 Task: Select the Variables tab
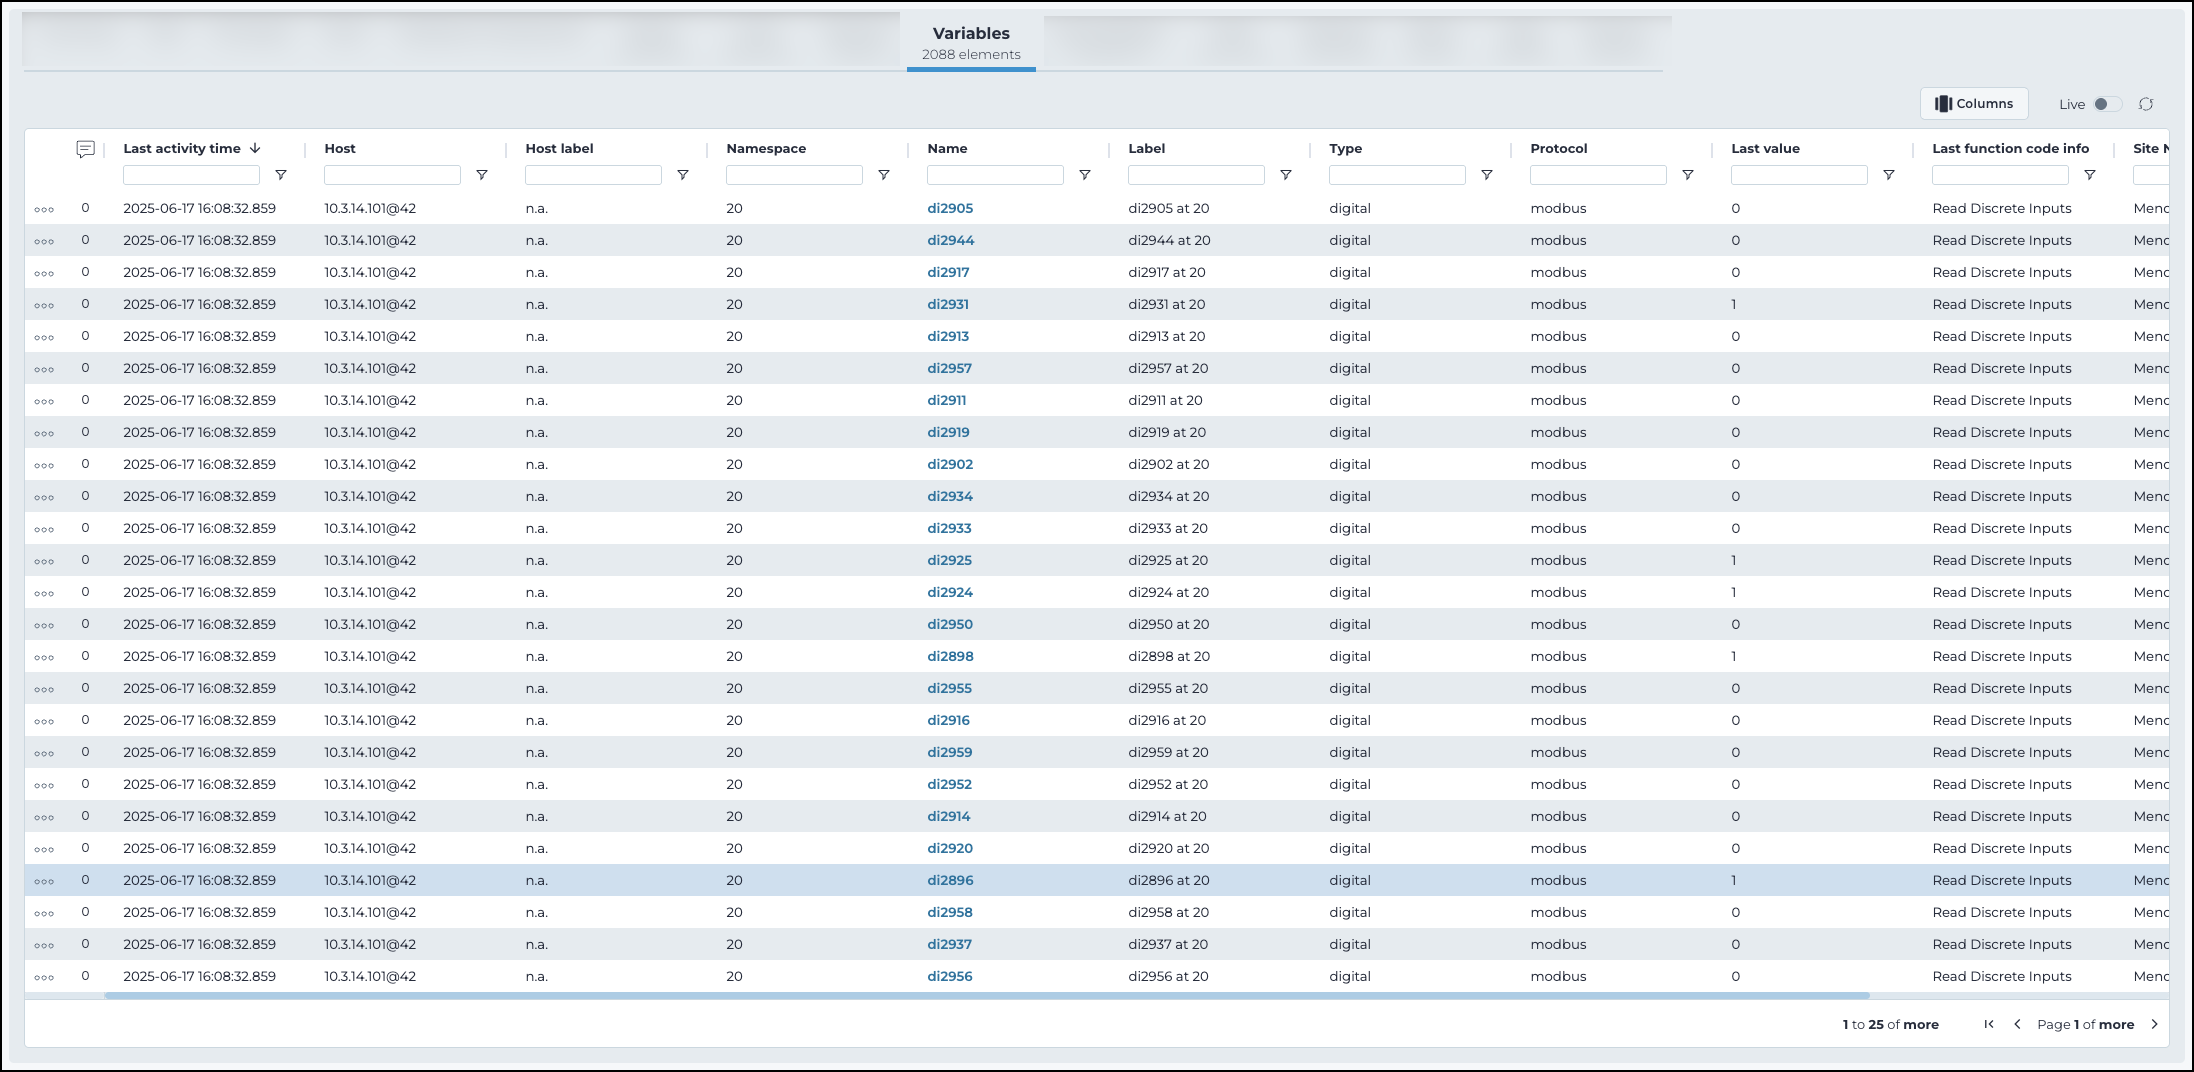pyautogui.click(x=971, y=43)
